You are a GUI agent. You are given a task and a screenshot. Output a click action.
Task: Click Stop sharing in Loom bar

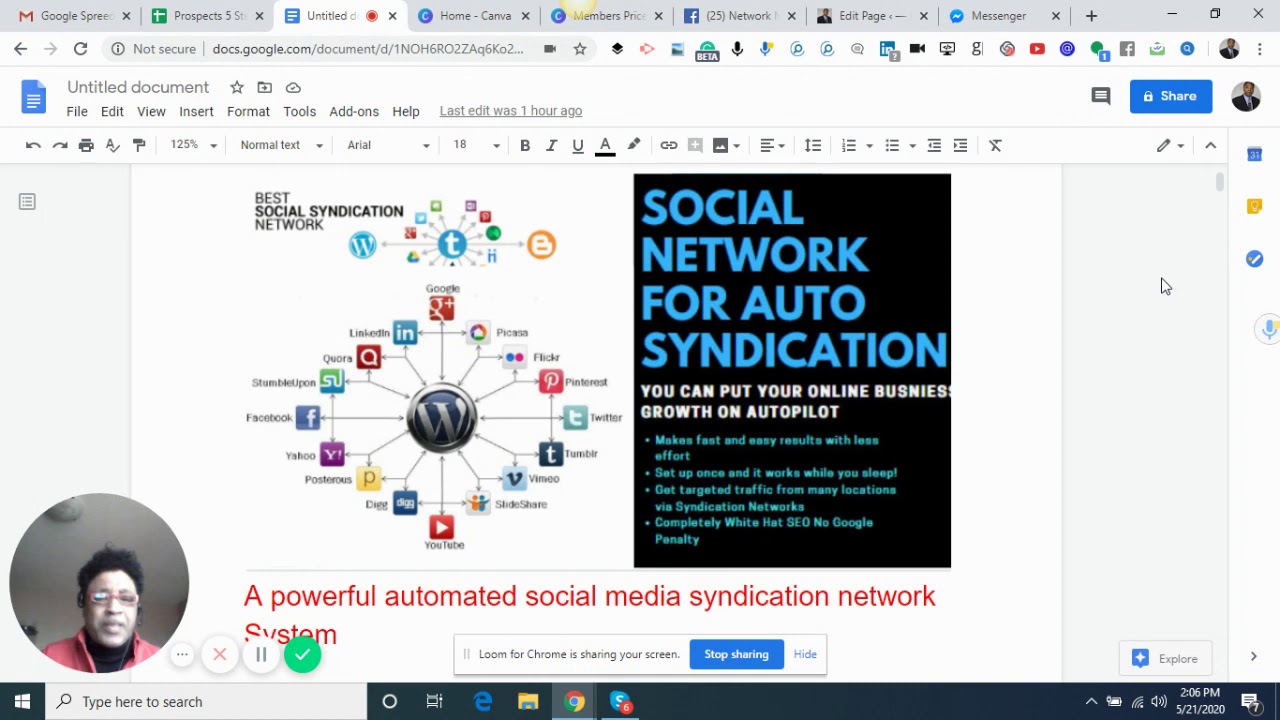pyautogui.click(x=736, y=654)
